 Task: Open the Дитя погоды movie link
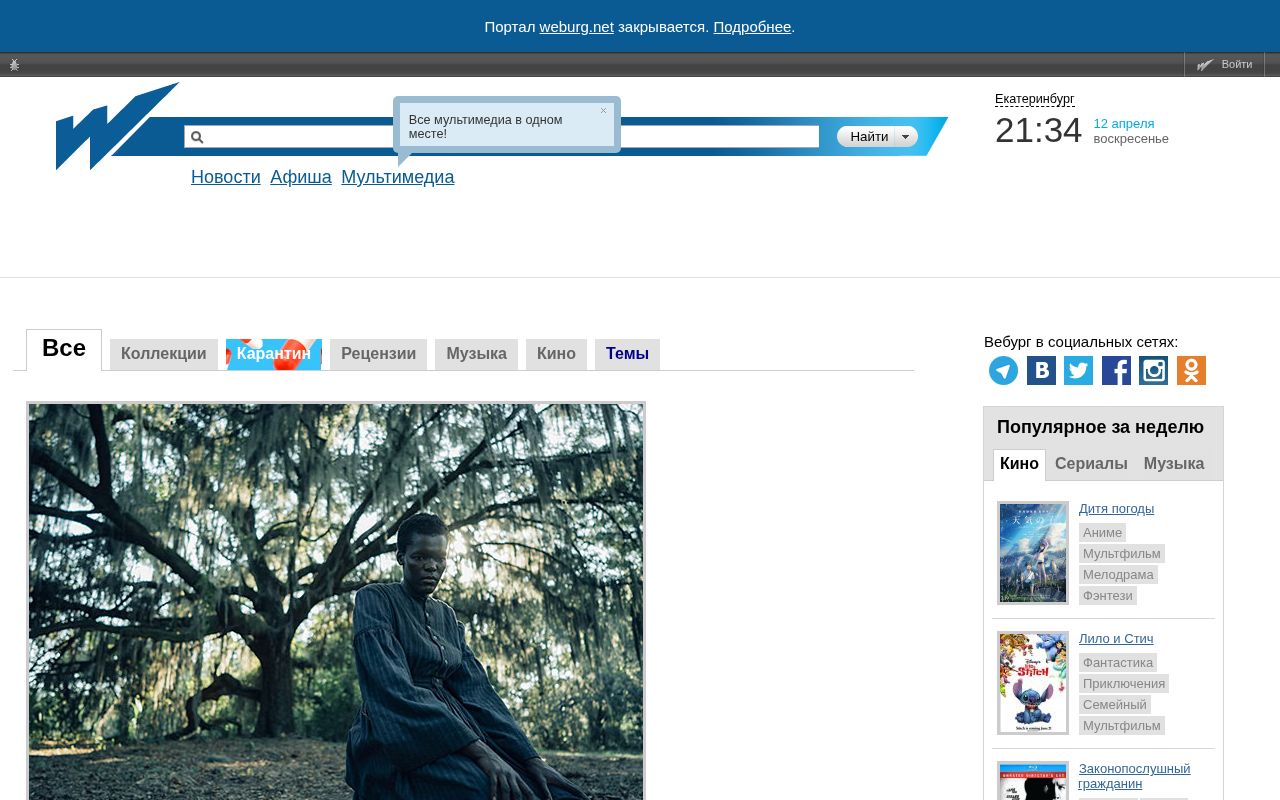pos(1116,509)
